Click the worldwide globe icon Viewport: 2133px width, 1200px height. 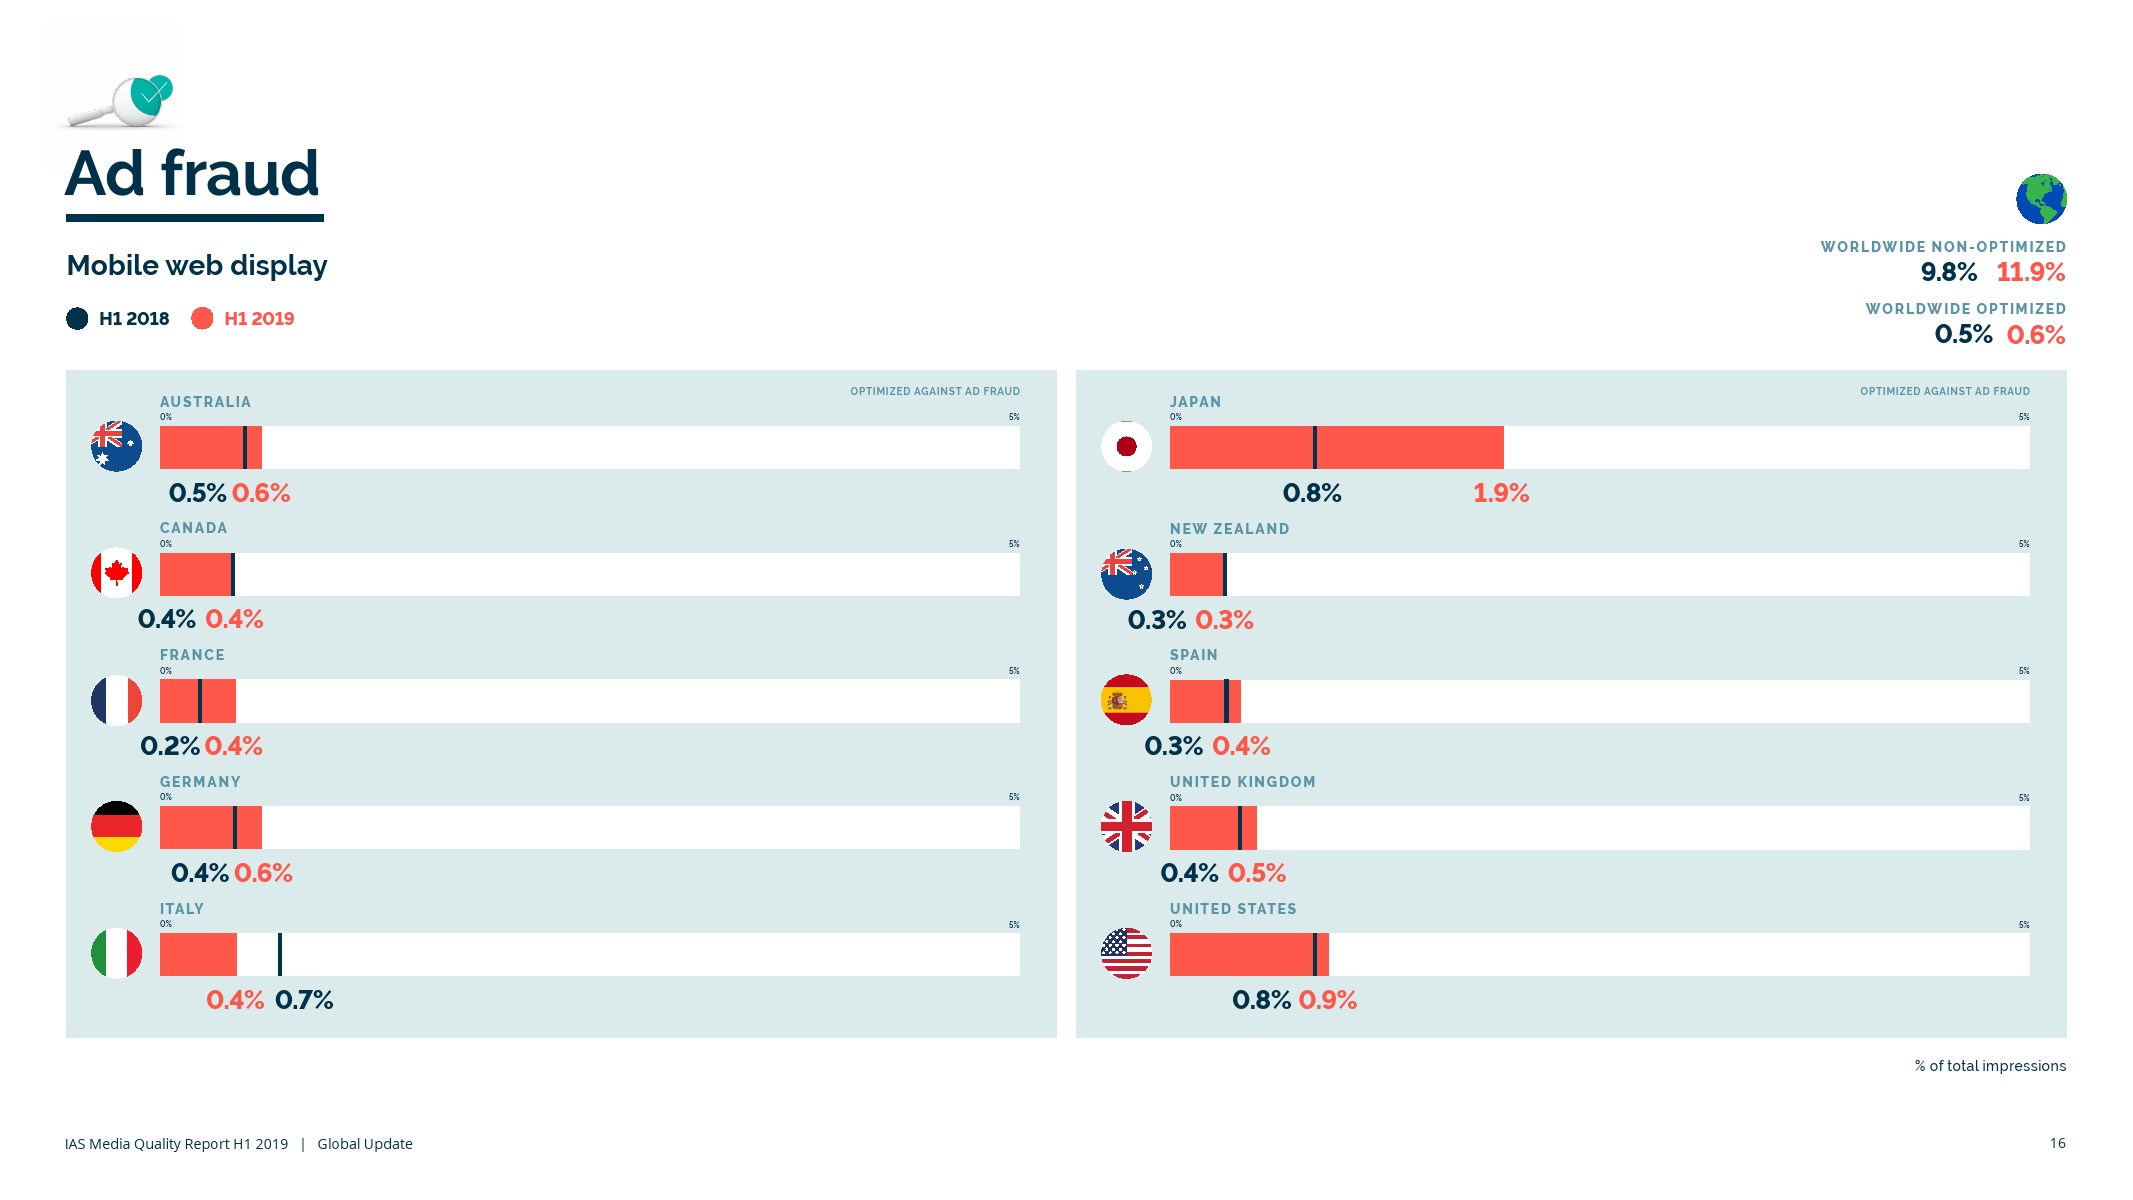(2041, 199)
